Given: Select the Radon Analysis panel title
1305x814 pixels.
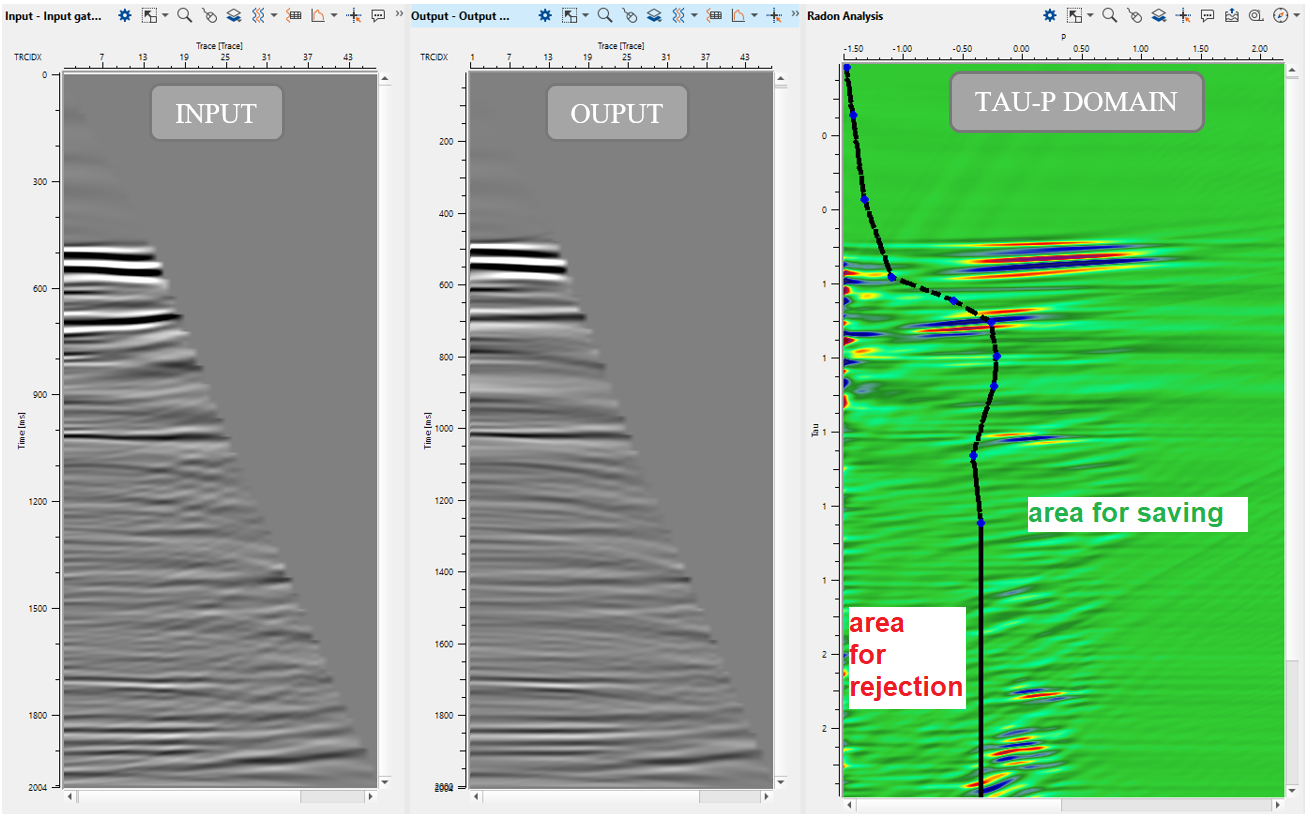Looking at the screenshot, I should 846,16.
